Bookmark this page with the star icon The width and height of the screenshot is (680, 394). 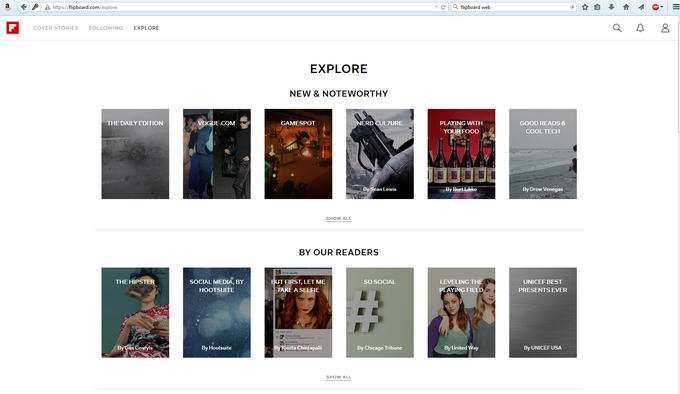585,7
